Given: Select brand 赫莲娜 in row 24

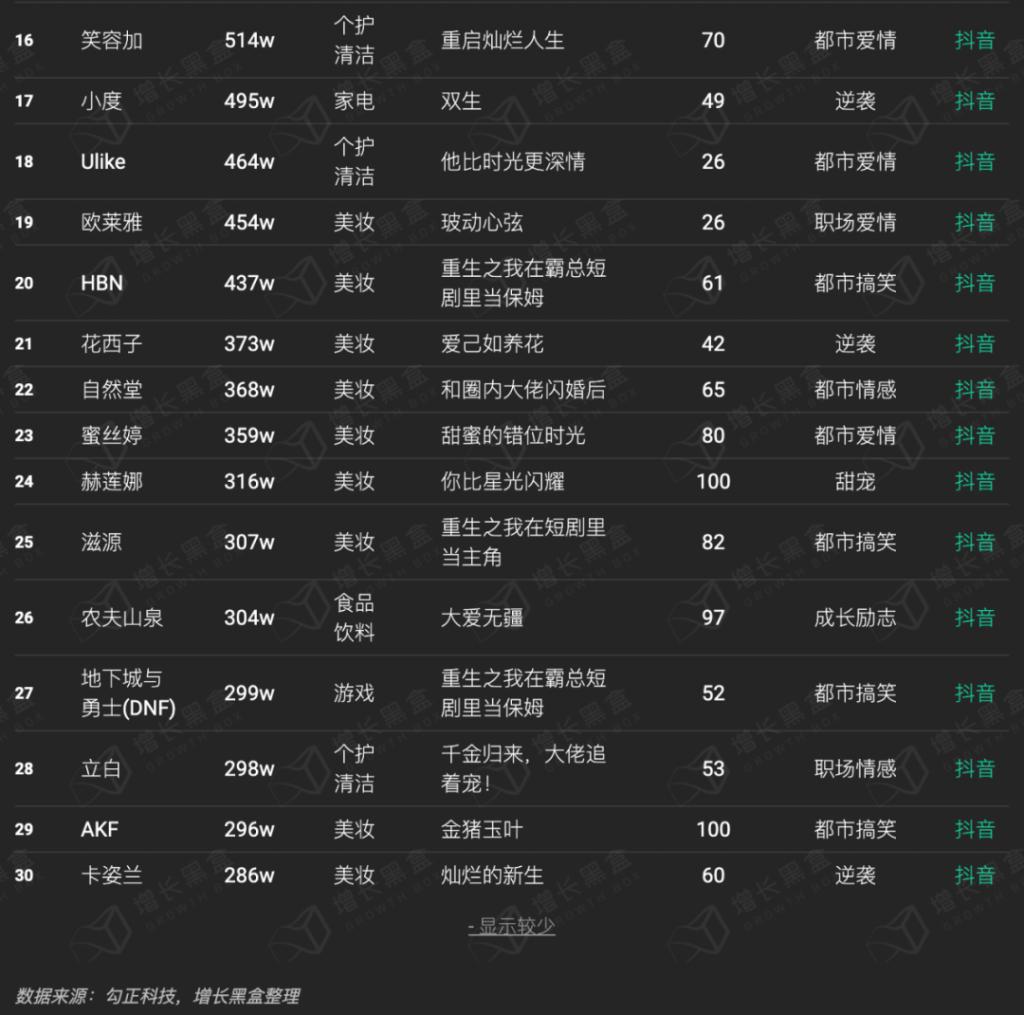Looking at the screenshot, I should coord(112,481).
